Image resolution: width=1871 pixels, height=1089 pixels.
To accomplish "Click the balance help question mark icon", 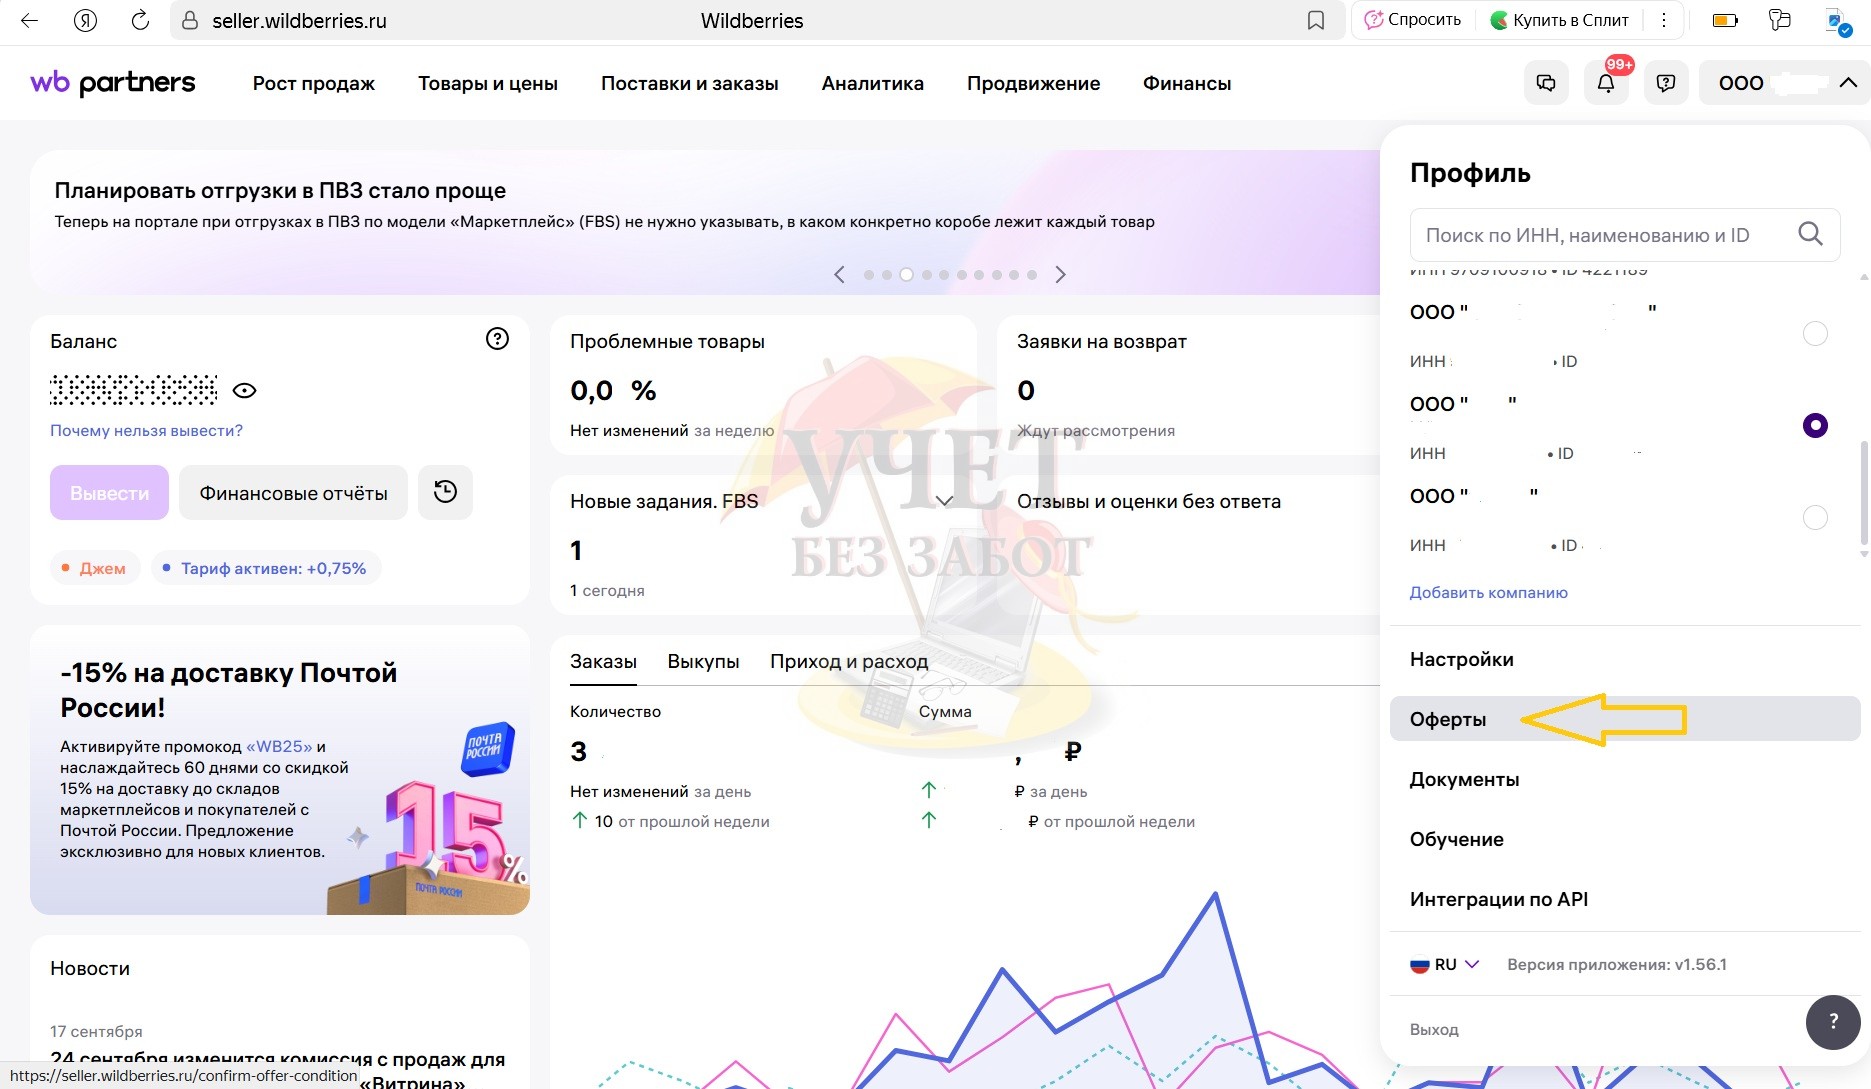I will (497, 339).
